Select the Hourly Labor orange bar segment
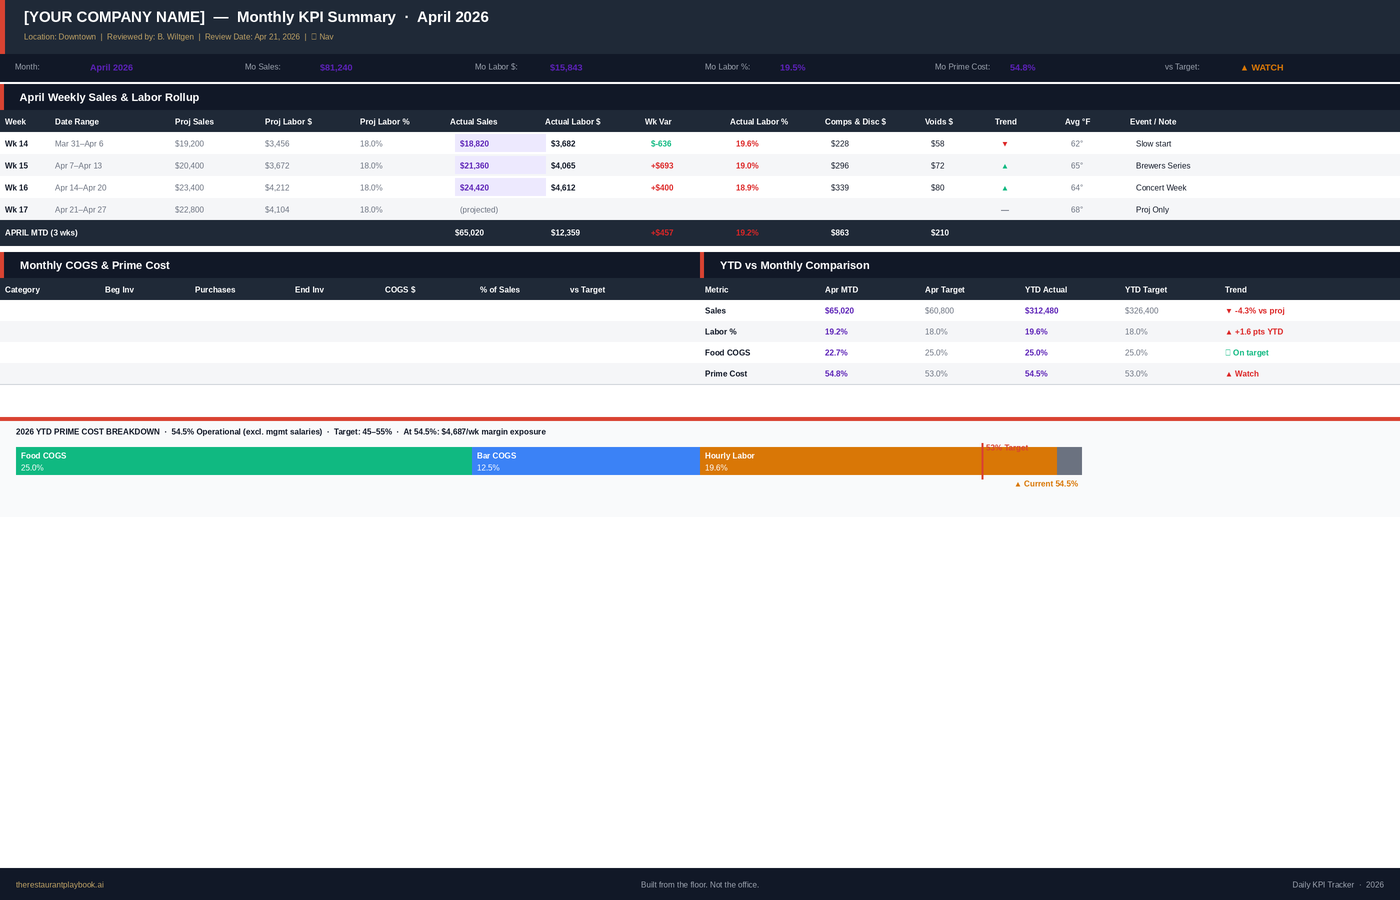The height and width of the screenshot is (900, 1400). [878, 461]
